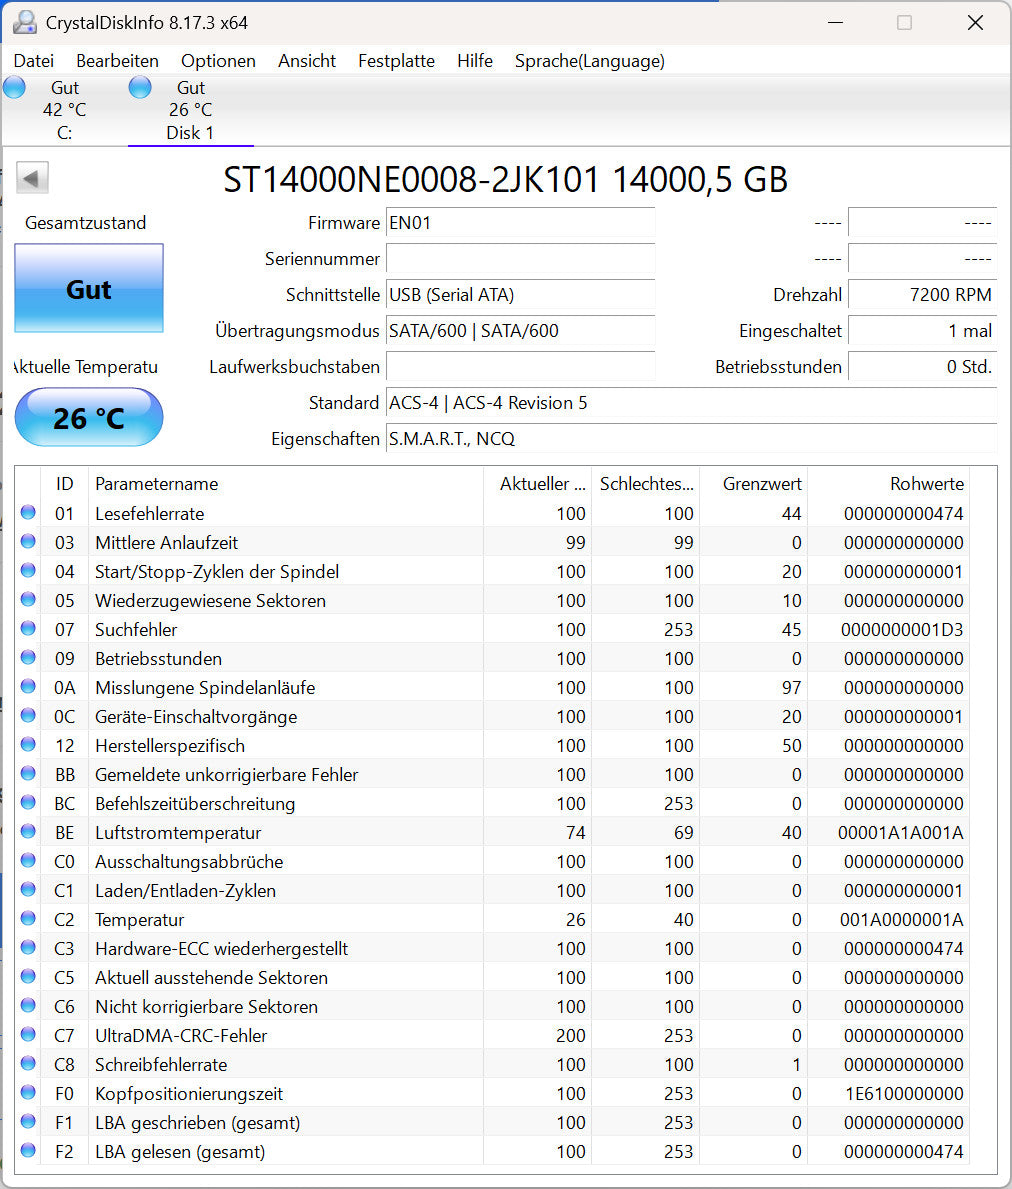The width and height of the screenshot is (1012, 1189).
Task: Click the blue indicator next to Schreibfehlerrate
Action: coord(29,1064)
